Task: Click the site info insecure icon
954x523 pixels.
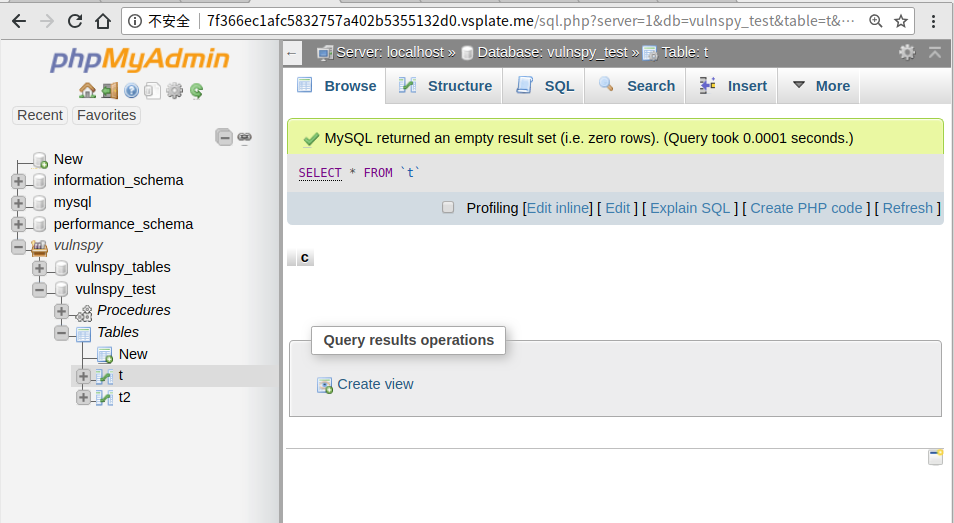Action: tap(134, 21)
